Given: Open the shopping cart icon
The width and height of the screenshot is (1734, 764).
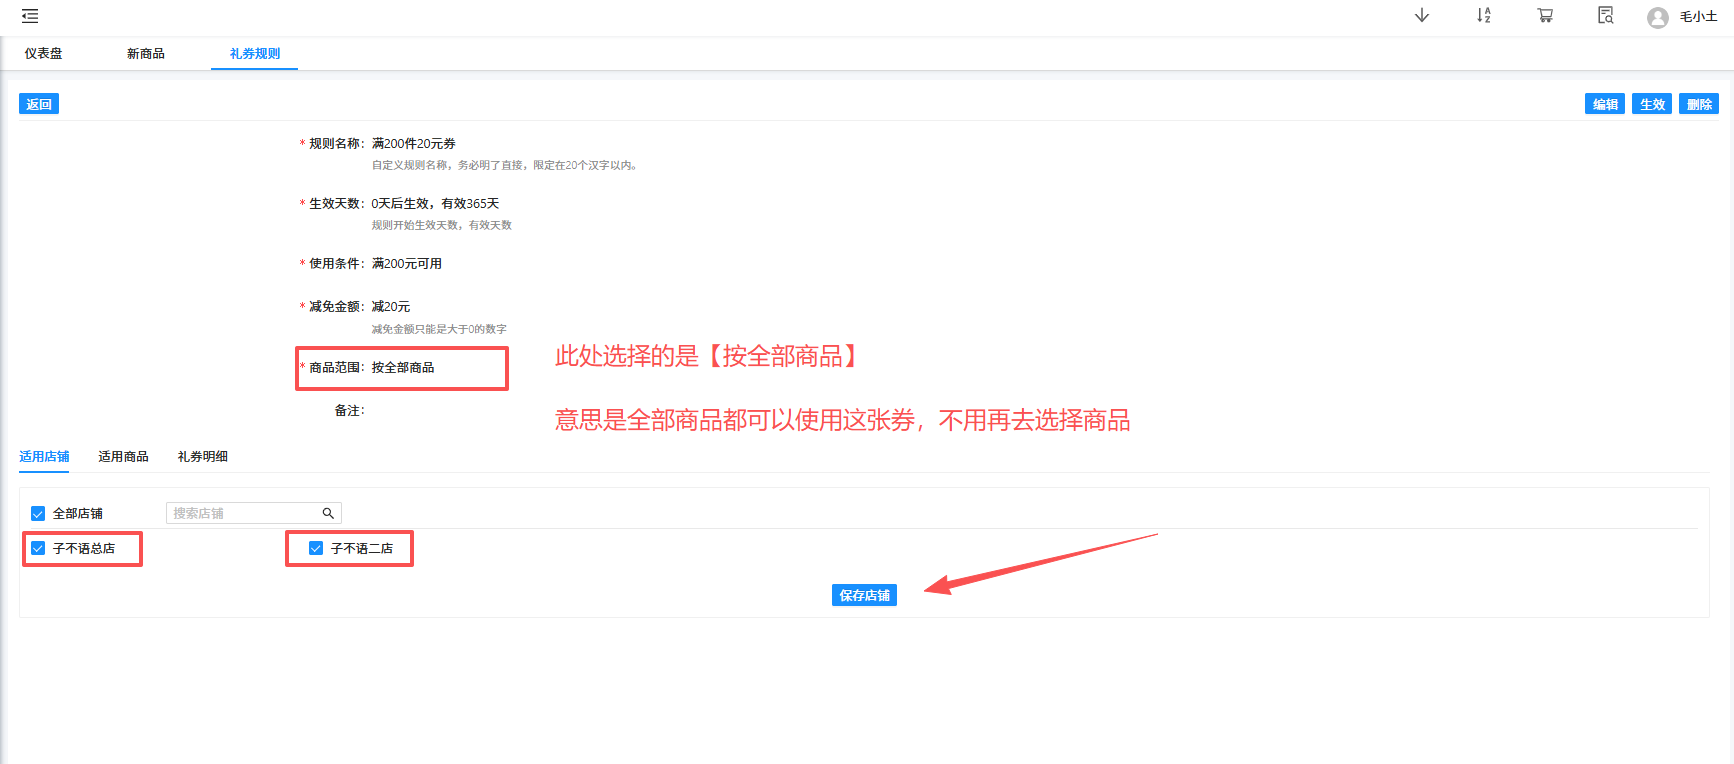Looking at the screenshot, I should (x=1545, y=16).
